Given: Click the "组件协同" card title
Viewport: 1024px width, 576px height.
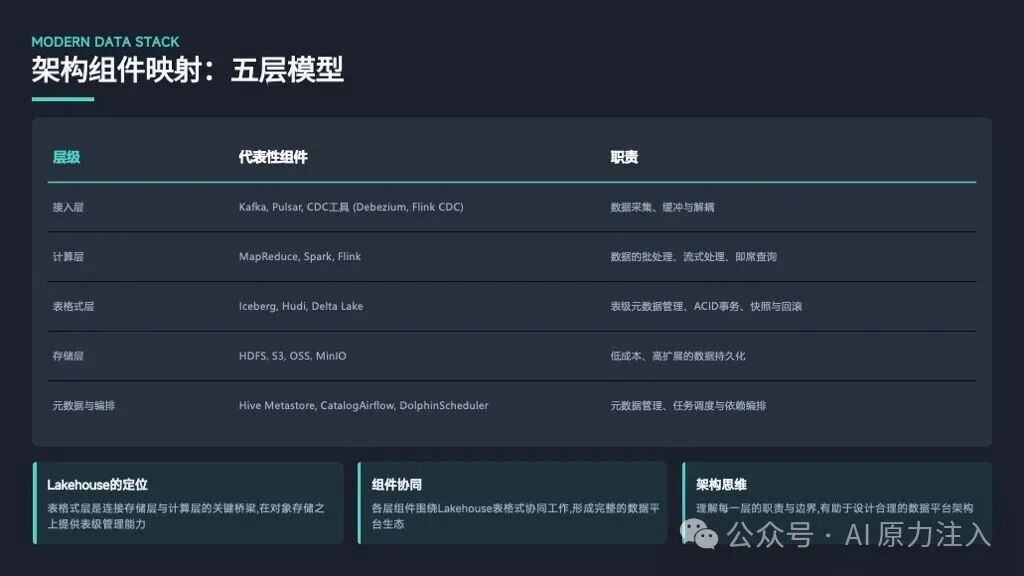Looking at the screenshot, I should (x=396, y=485).
